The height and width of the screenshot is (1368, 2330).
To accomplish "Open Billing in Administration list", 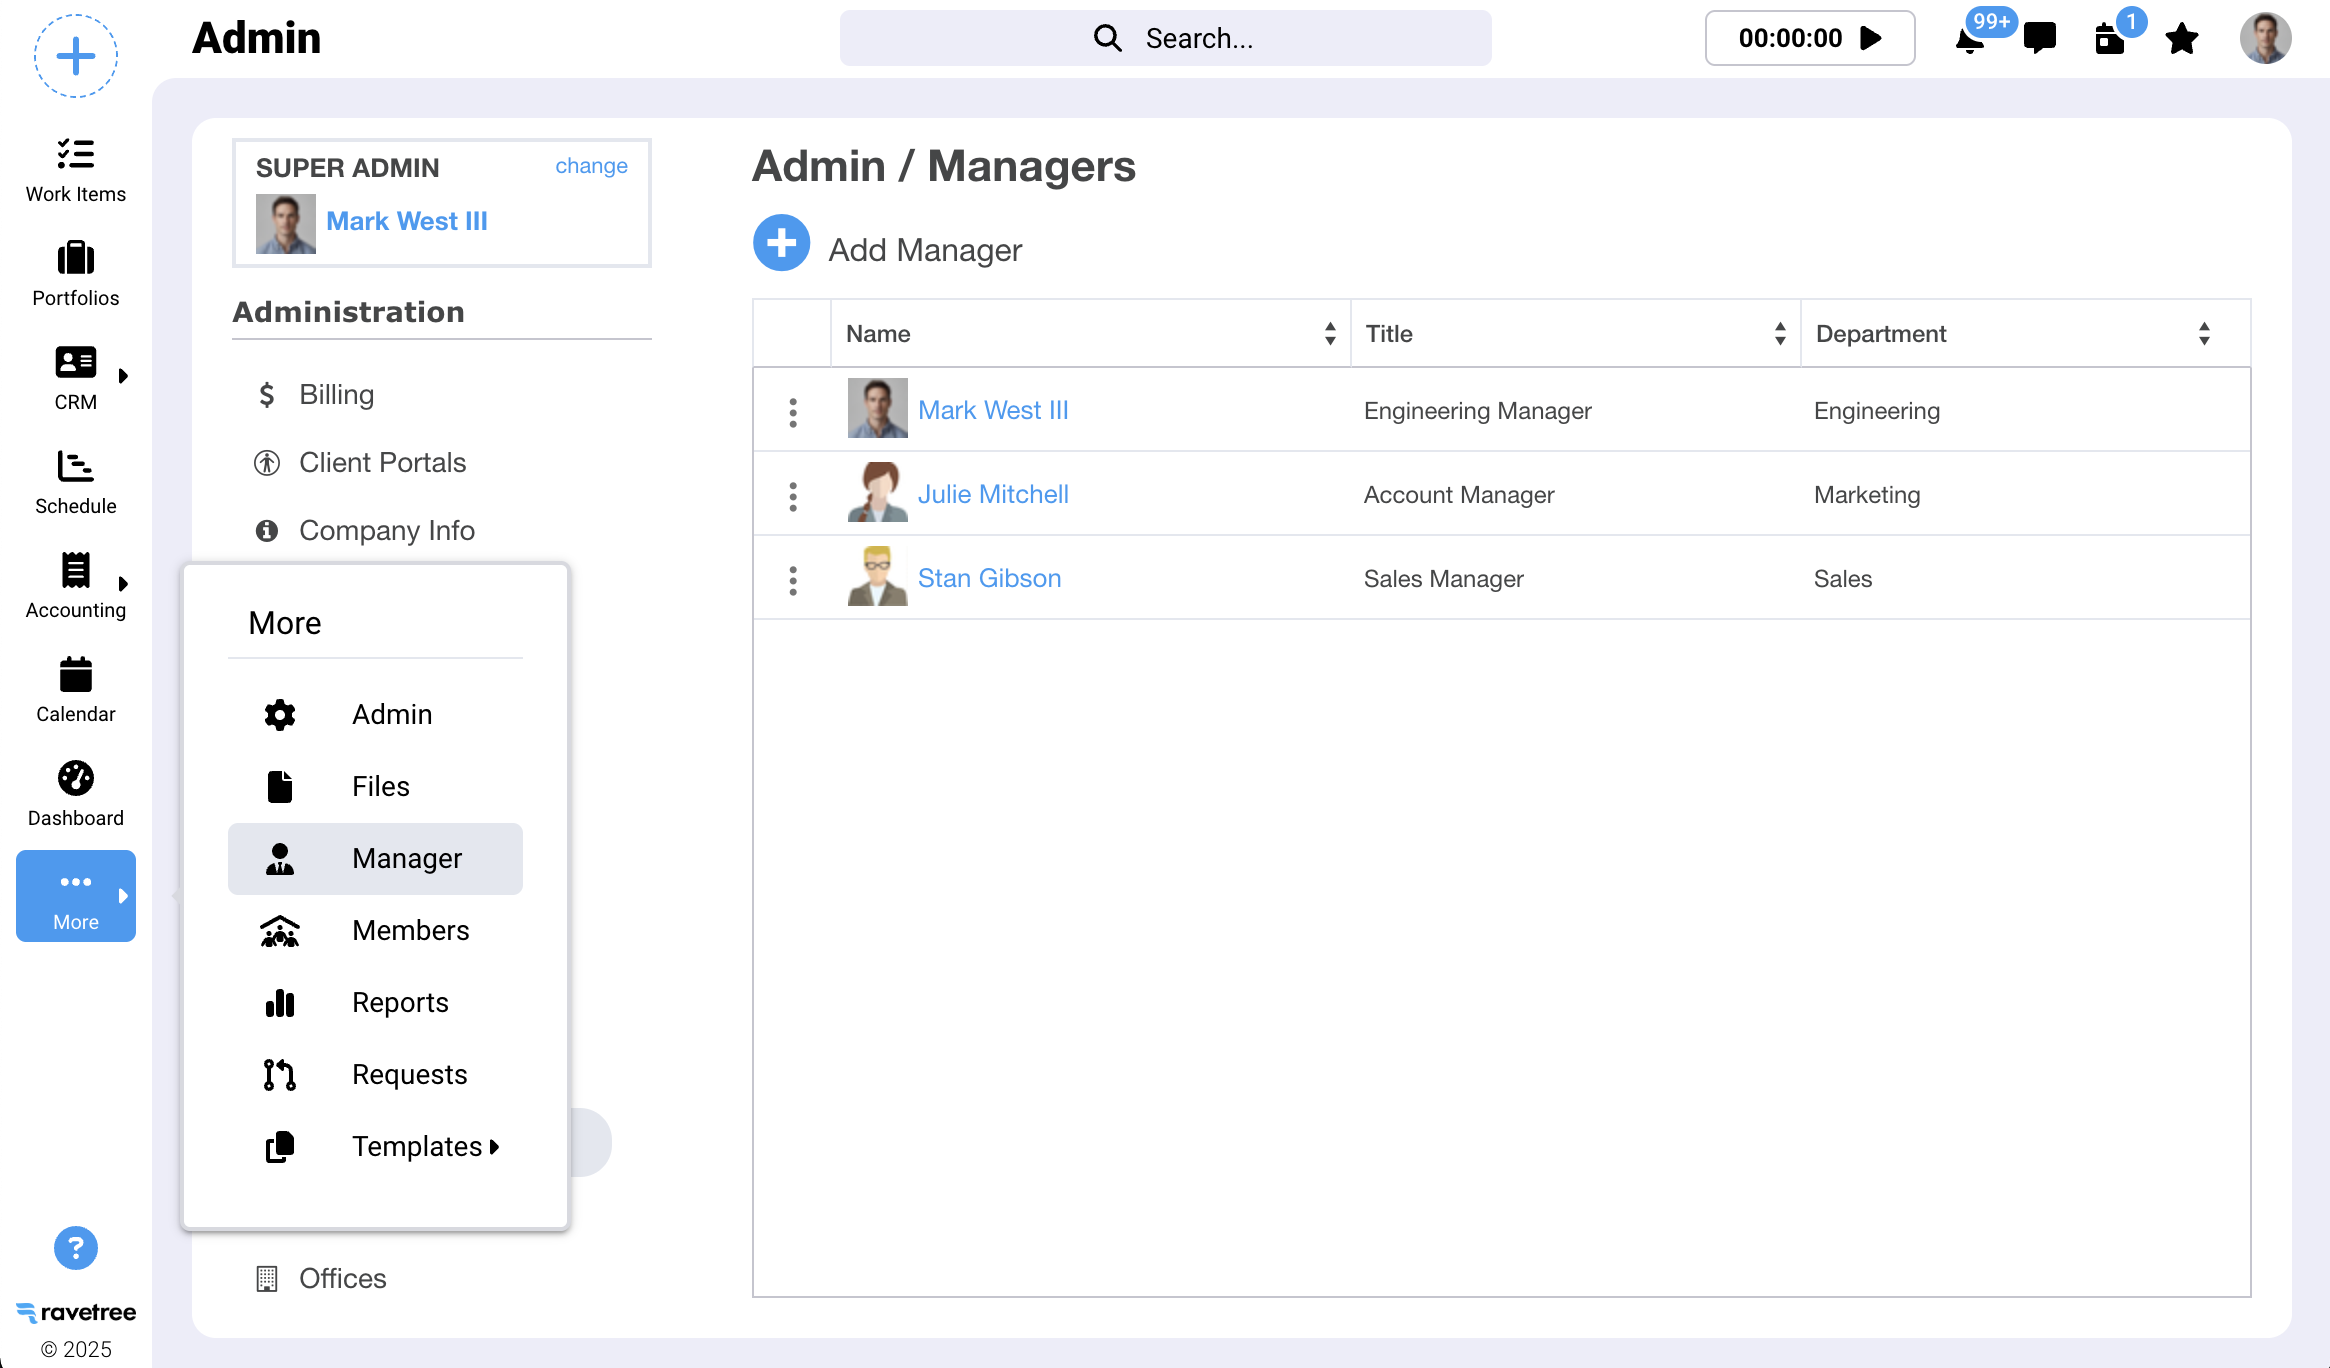I will point(336,394).
